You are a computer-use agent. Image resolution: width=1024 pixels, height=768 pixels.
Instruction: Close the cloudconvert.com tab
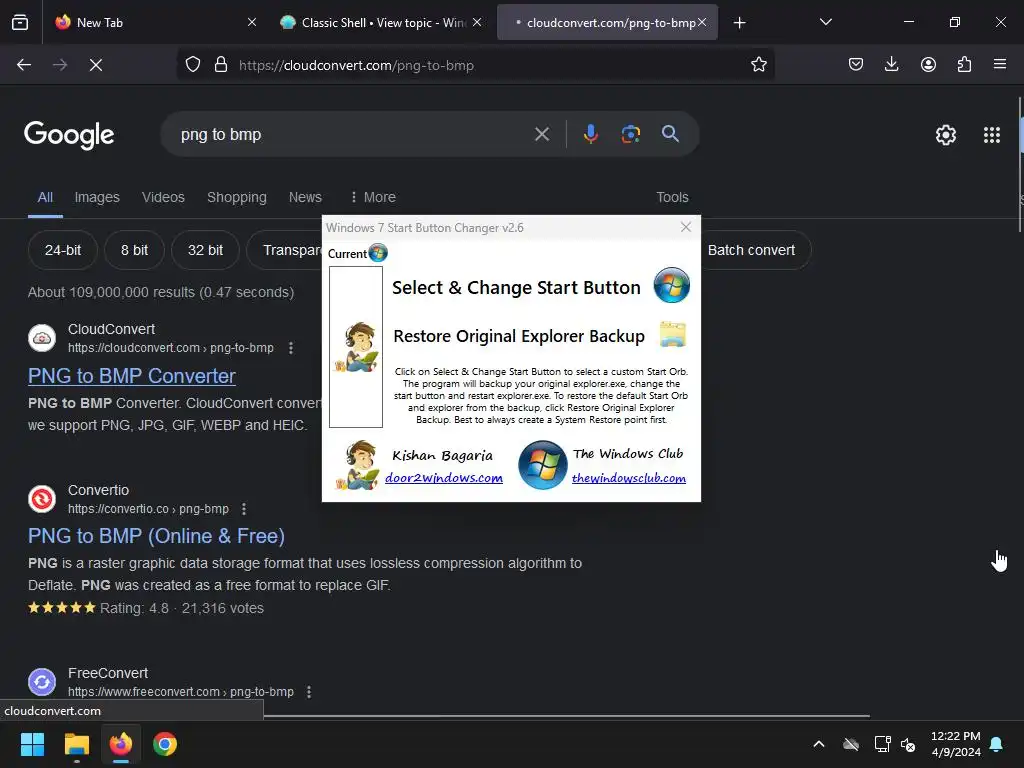pyautogui.click(x=702, y=22)
